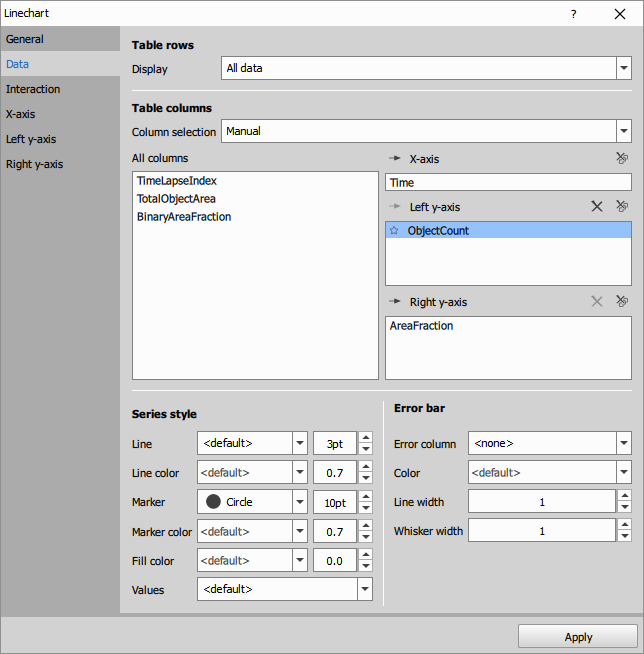Click the error bar Line width value field
This screenshot has height=654, width=644.
pos(542,501)
